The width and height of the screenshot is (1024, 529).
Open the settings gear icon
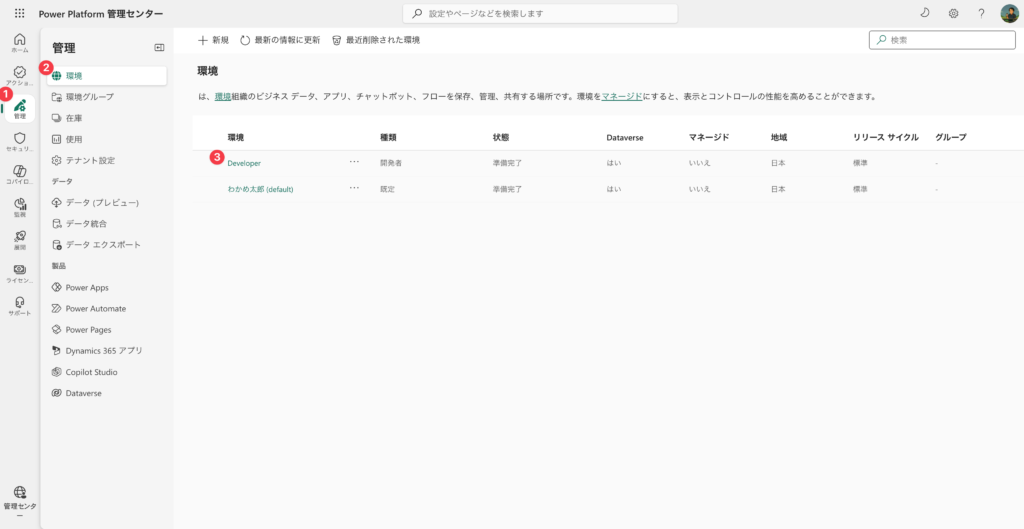pos(953,13)
